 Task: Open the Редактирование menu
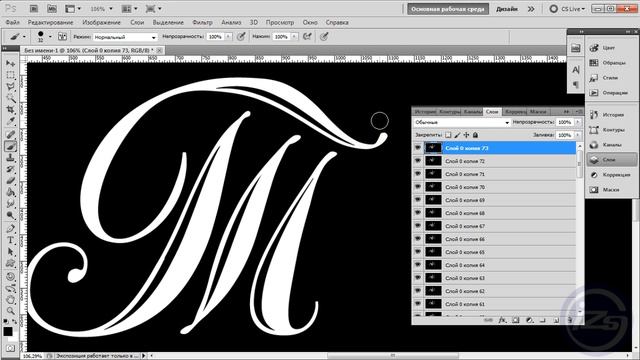(50, 22)
